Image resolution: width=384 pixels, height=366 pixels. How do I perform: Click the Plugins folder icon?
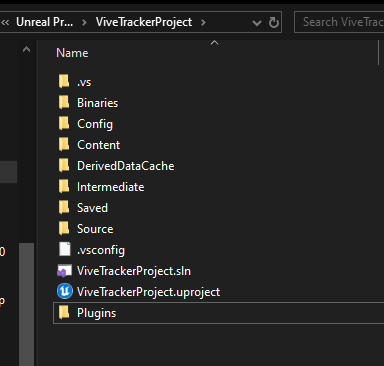pos(64,312)
